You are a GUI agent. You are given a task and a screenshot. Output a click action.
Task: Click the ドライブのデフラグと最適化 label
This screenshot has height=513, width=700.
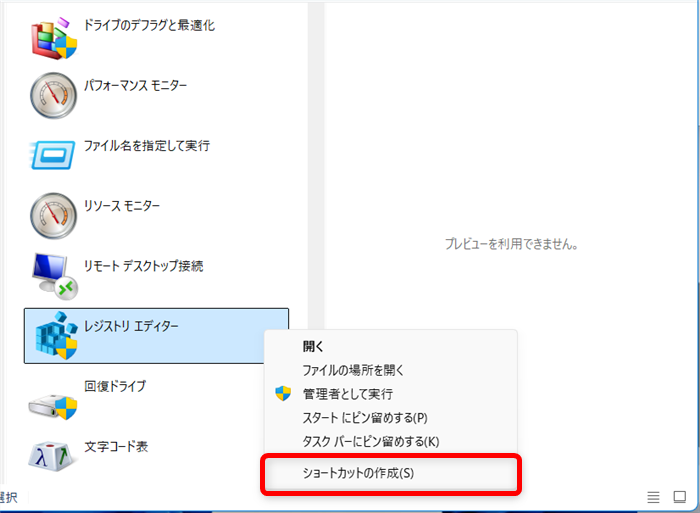tap(150, 25)
